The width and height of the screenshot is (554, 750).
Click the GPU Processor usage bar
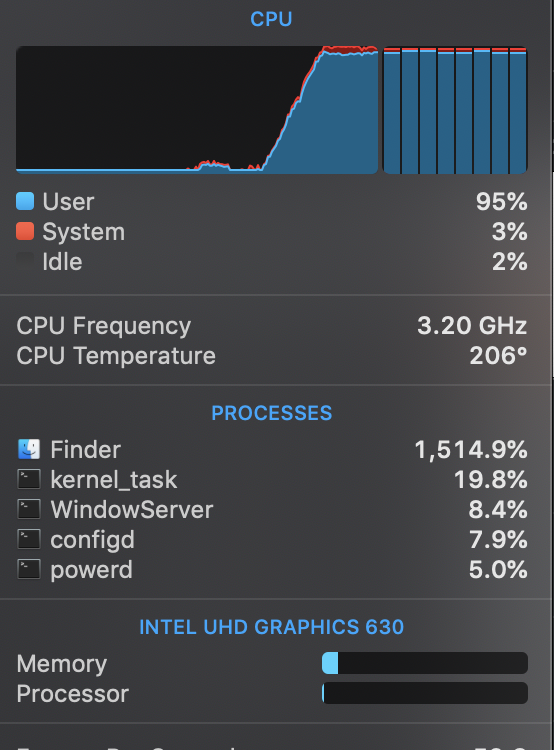pyautogui.click(x=425, y=693)
